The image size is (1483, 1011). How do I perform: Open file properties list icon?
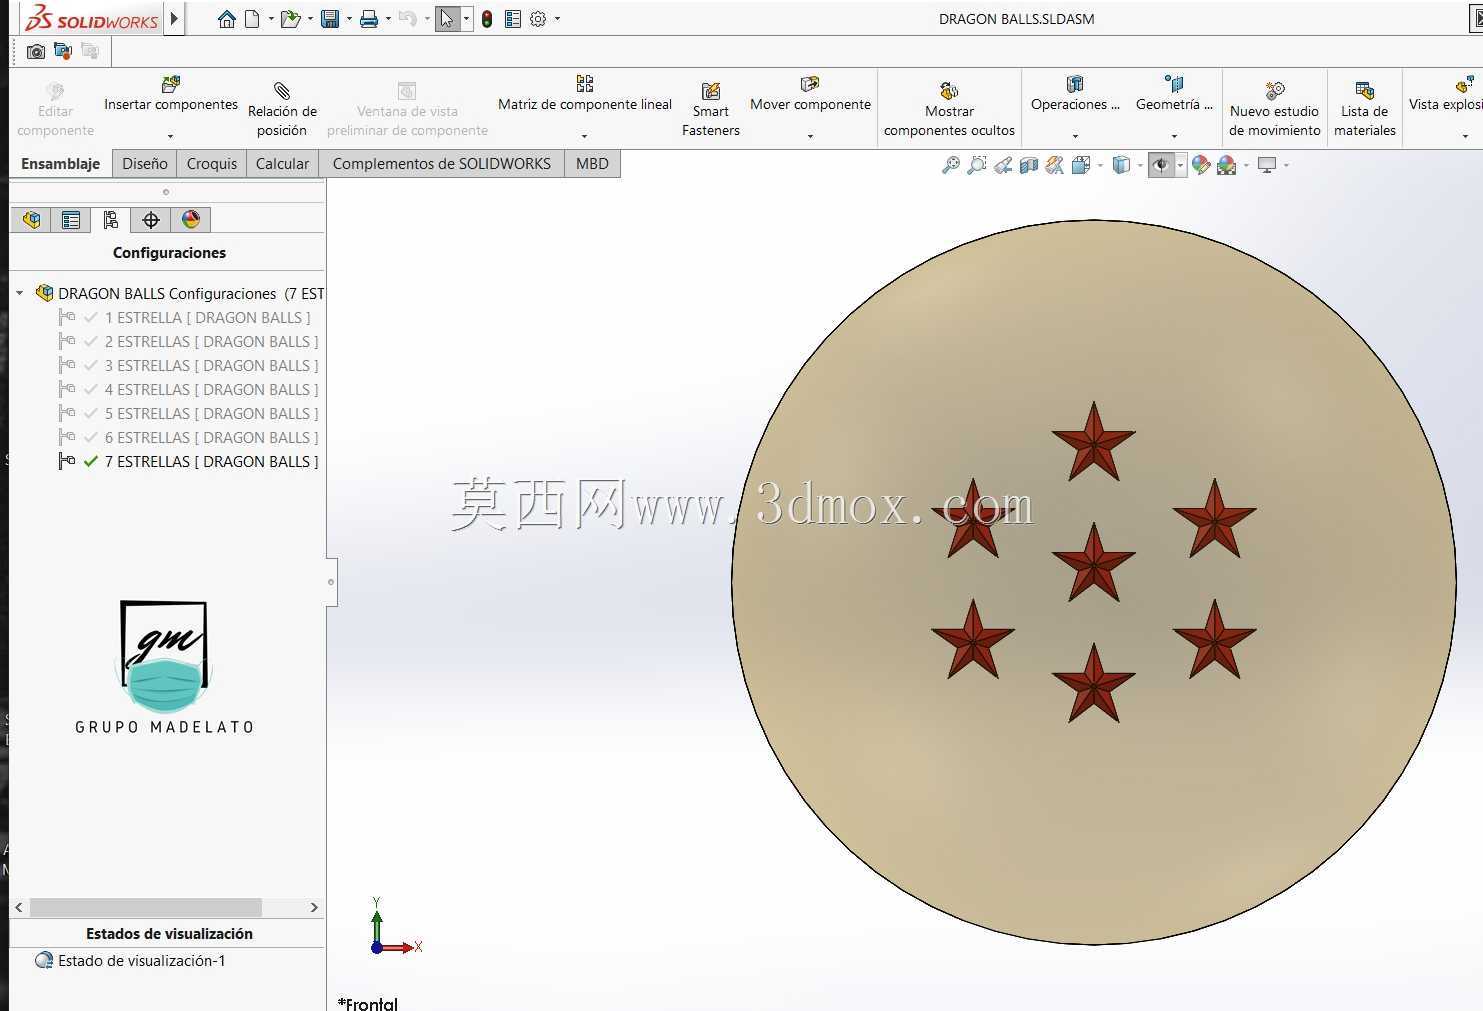pyautogui.click(x=513, y=19)
